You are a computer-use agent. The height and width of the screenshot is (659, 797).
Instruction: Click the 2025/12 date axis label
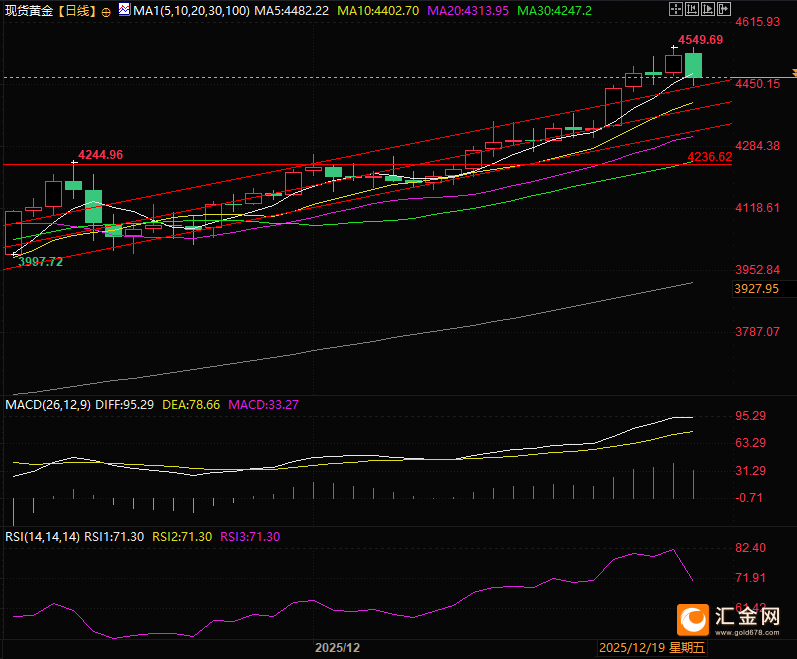pos(338,648)
